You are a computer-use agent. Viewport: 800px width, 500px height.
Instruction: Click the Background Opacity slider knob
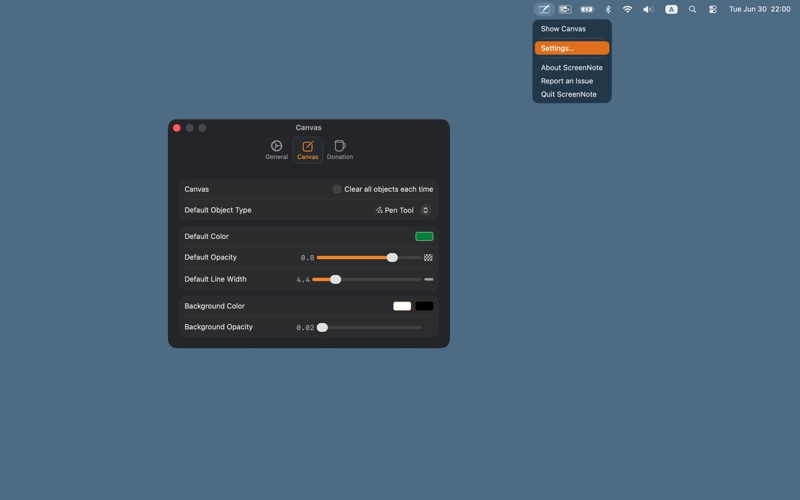pyautogui.click(x=322, y=328)
